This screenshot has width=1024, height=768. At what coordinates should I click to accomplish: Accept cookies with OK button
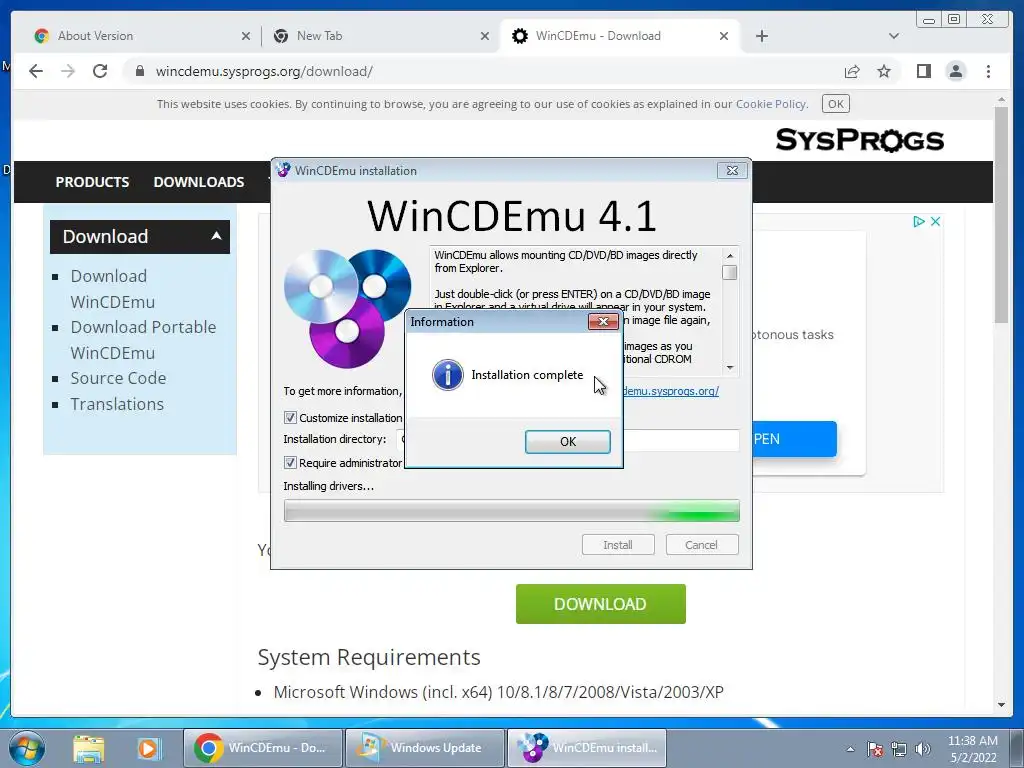[835, 104]
